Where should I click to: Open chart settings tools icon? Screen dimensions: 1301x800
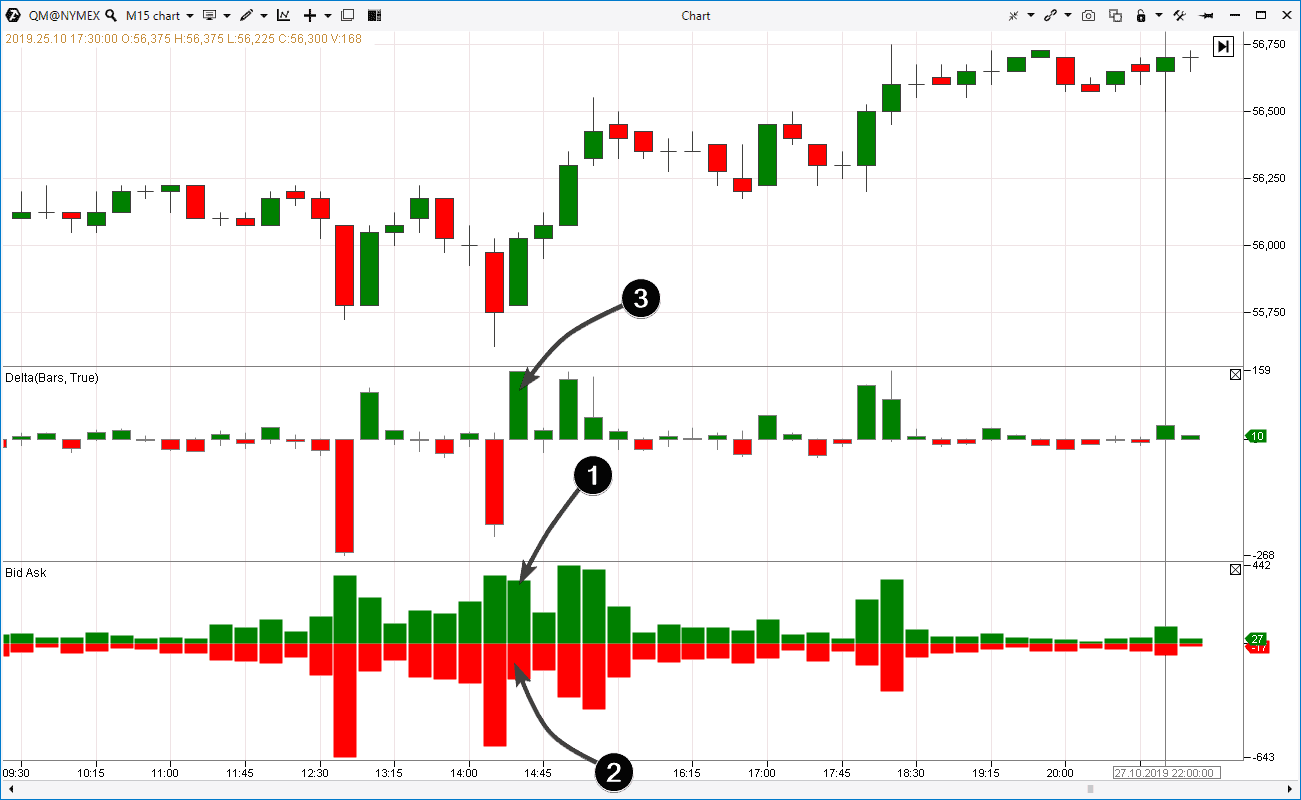pyautogui.click(x=1179, y=15)
